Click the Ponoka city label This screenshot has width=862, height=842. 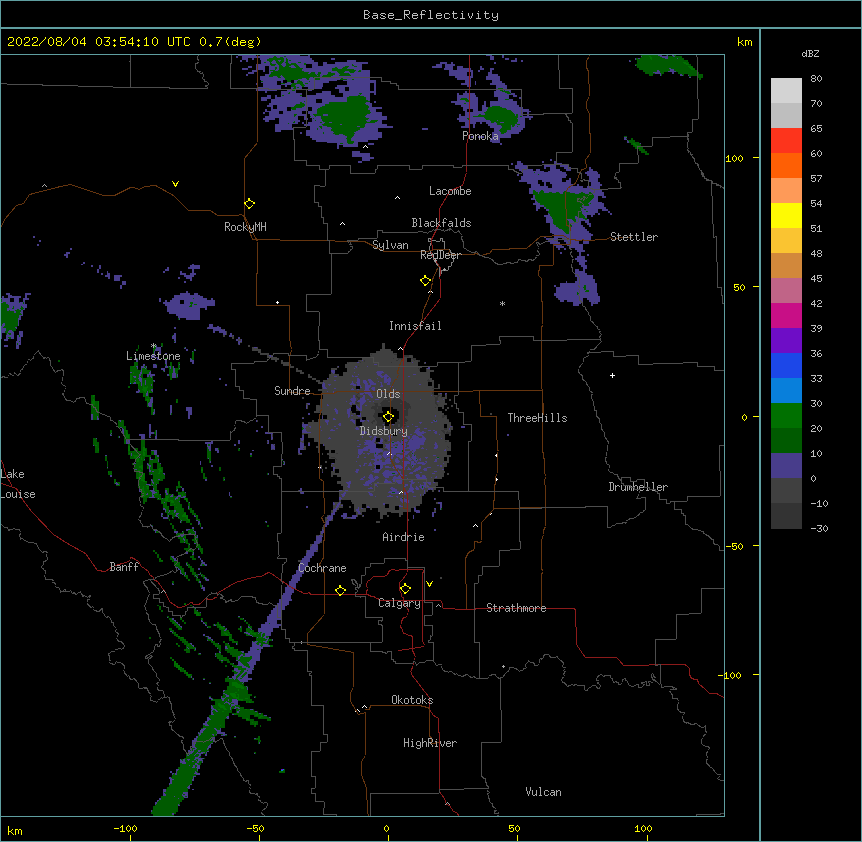tap(480, 136)
